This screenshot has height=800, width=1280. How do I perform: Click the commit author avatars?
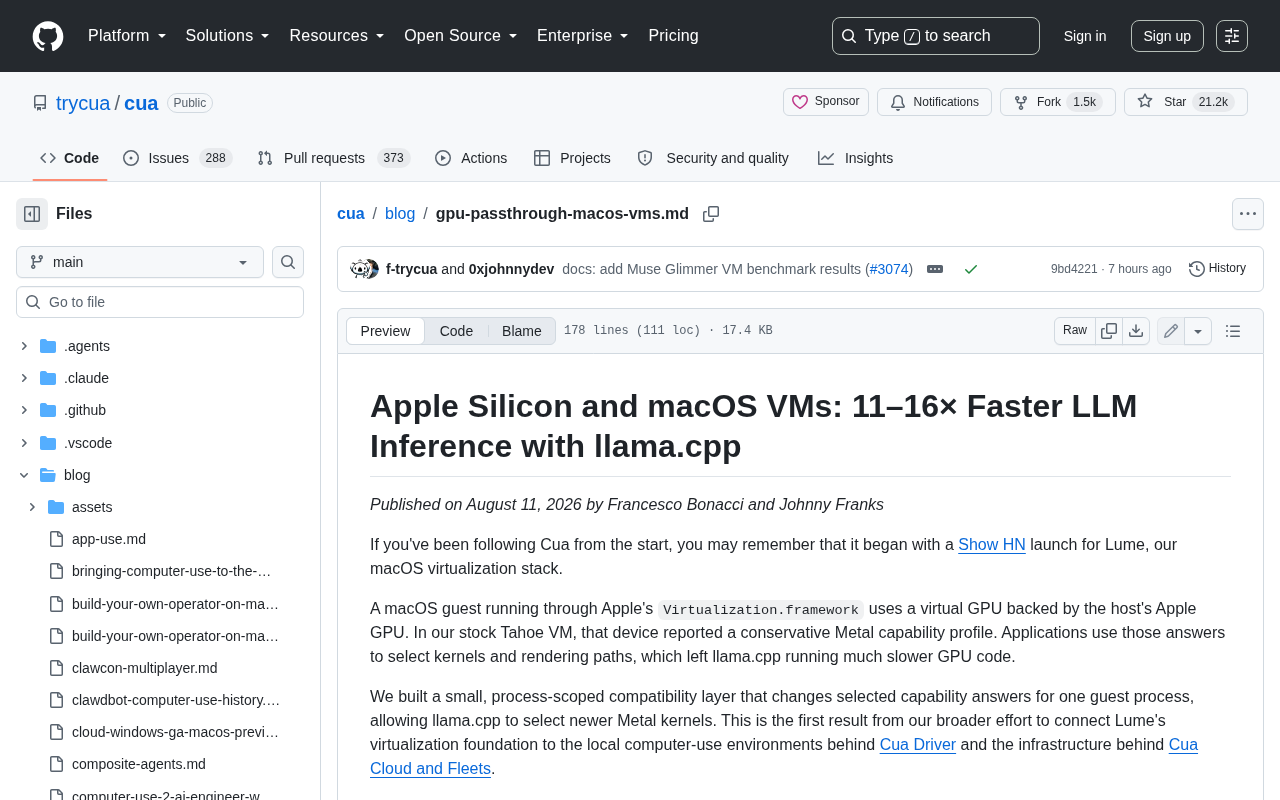(364, 269)
